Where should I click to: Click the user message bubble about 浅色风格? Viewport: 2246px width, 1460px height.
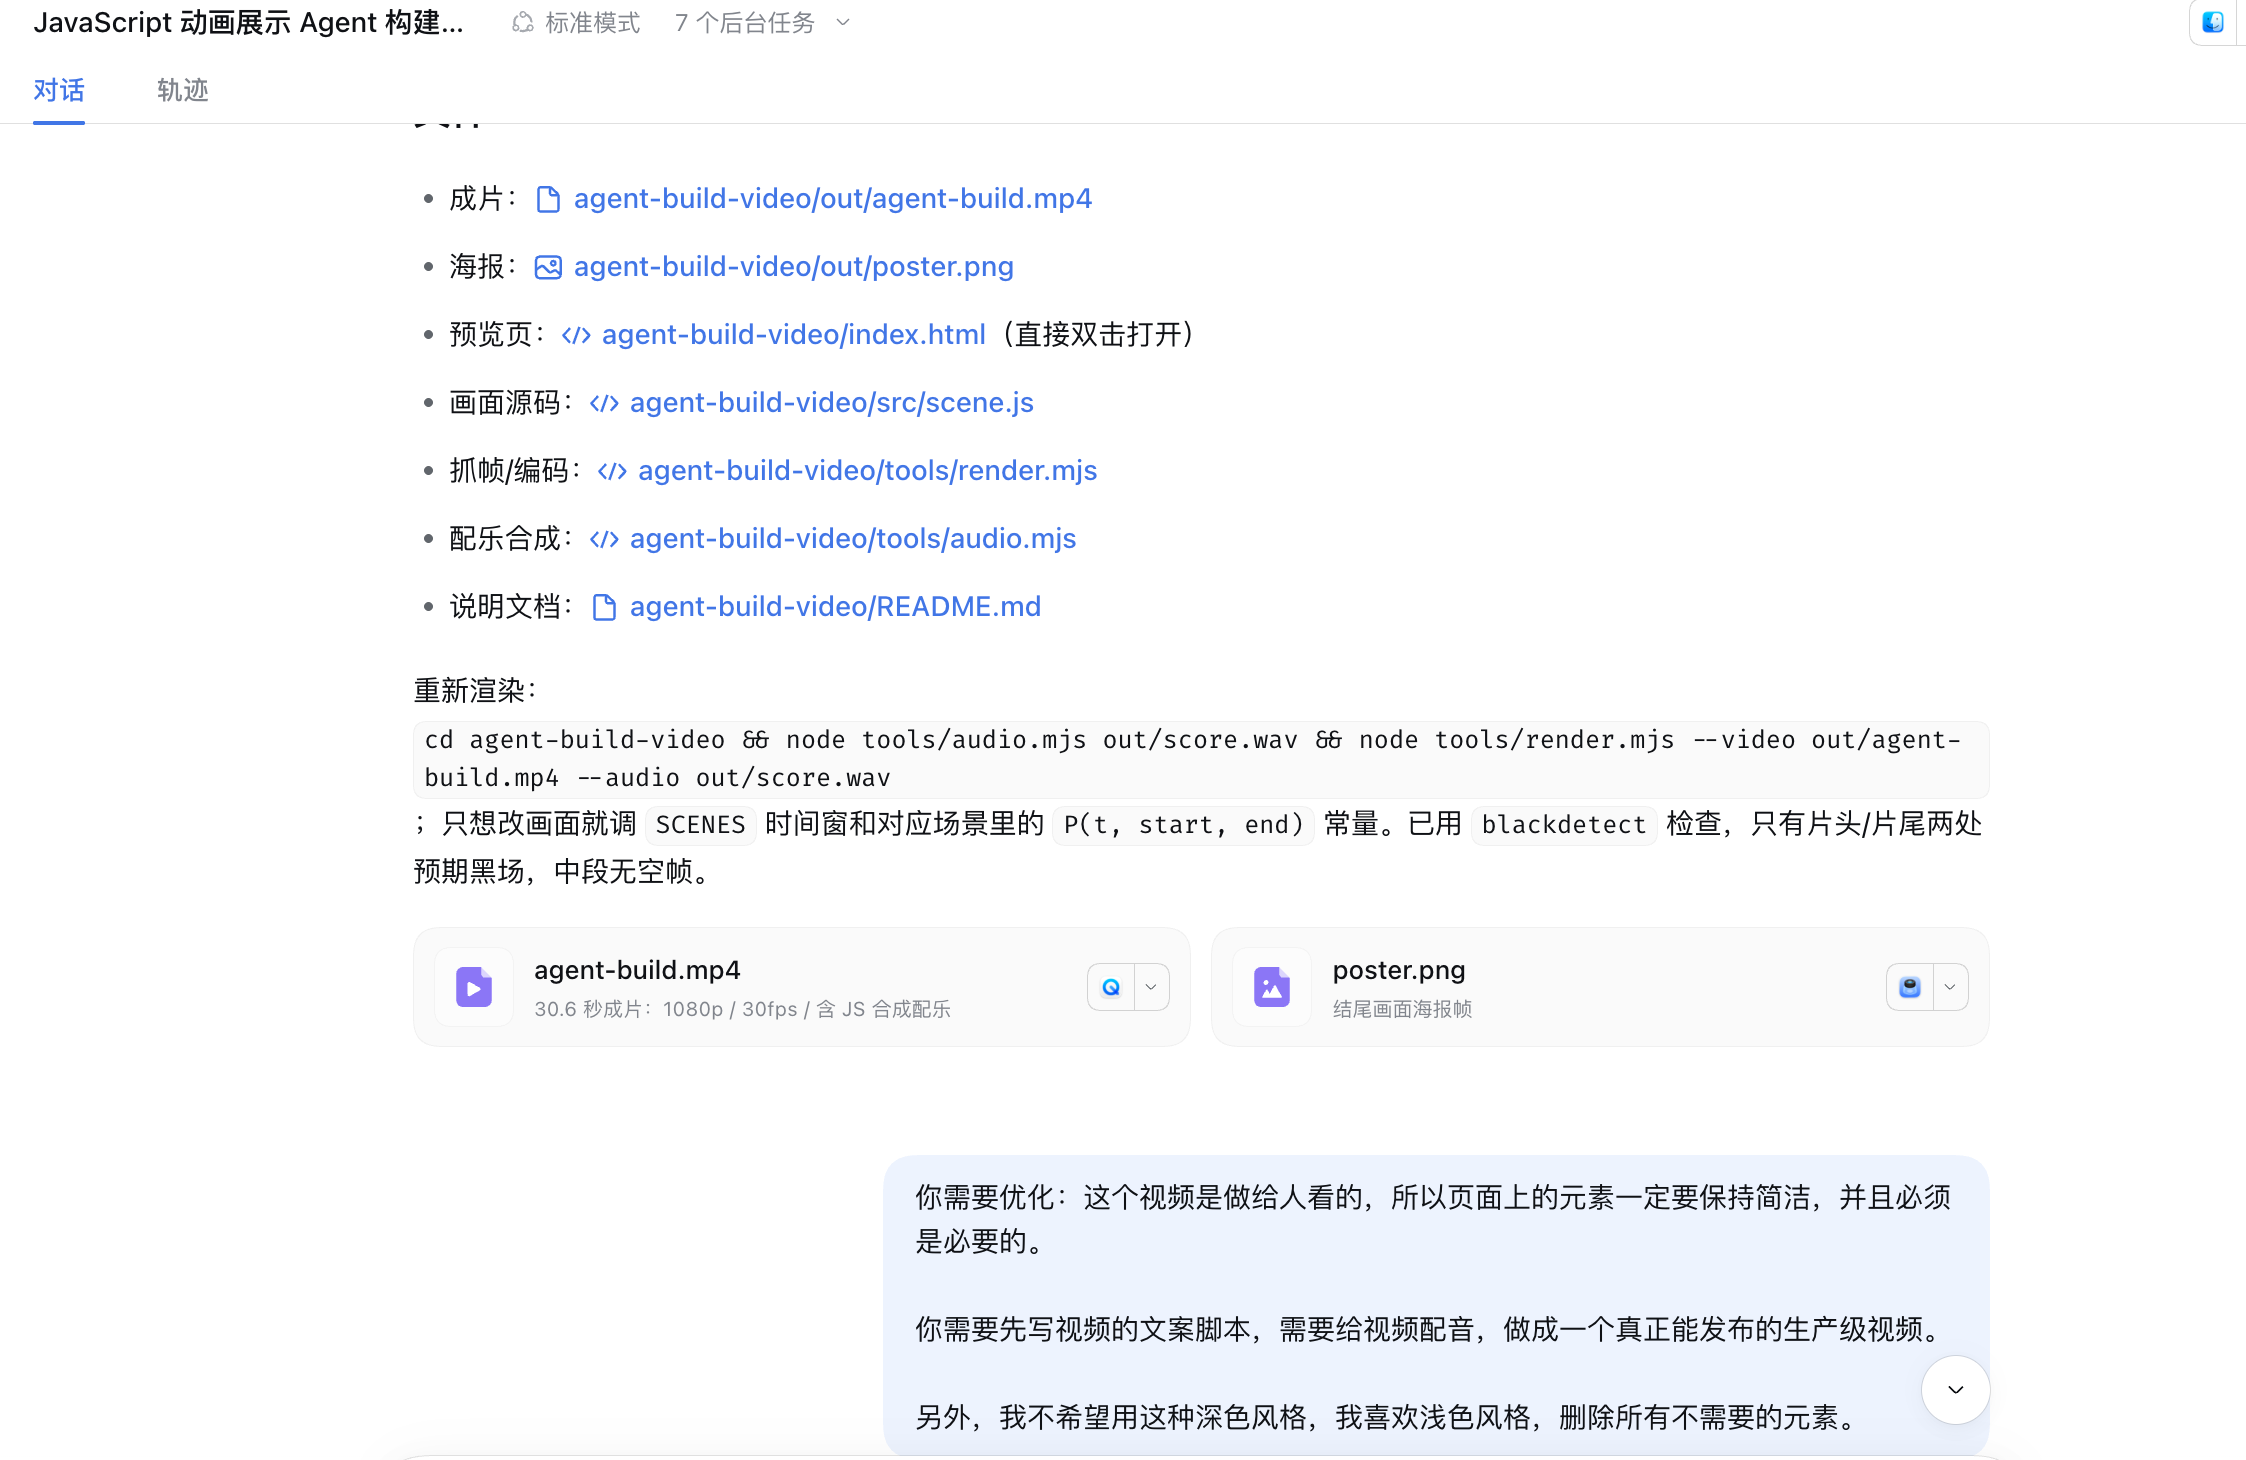coord(1436,1306)
